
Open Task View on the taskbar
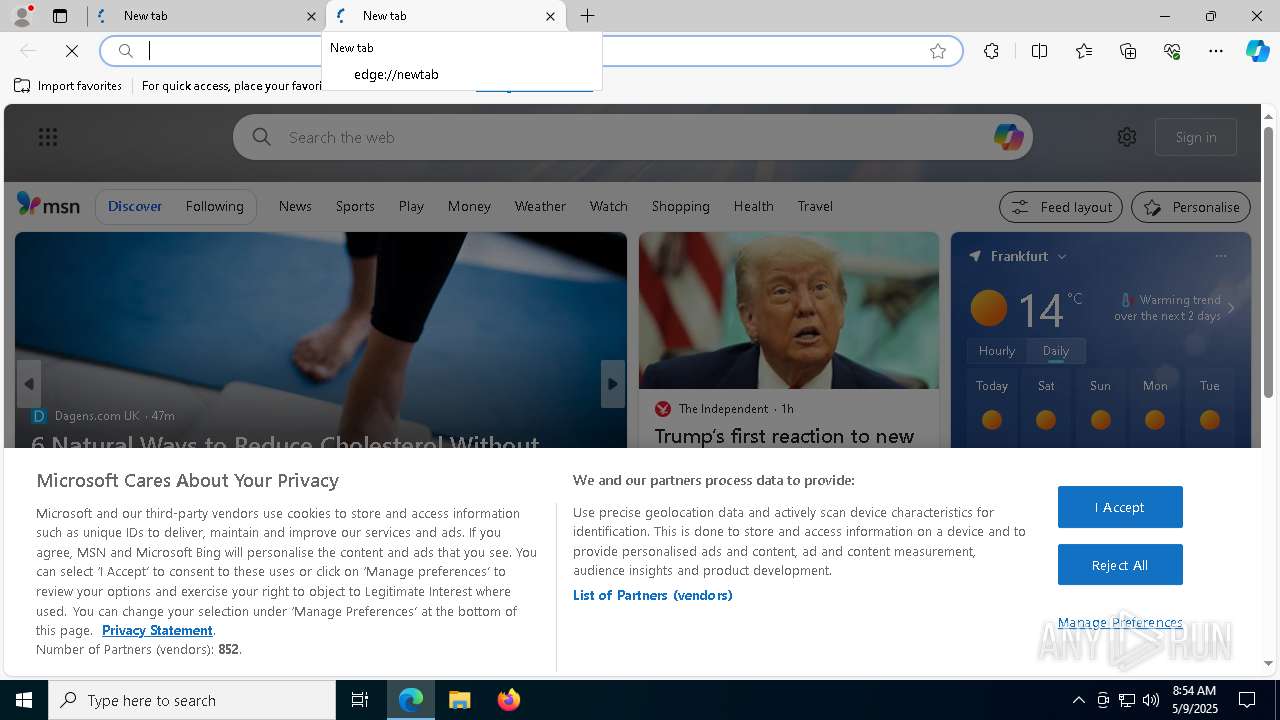click(x=360, y=700)
